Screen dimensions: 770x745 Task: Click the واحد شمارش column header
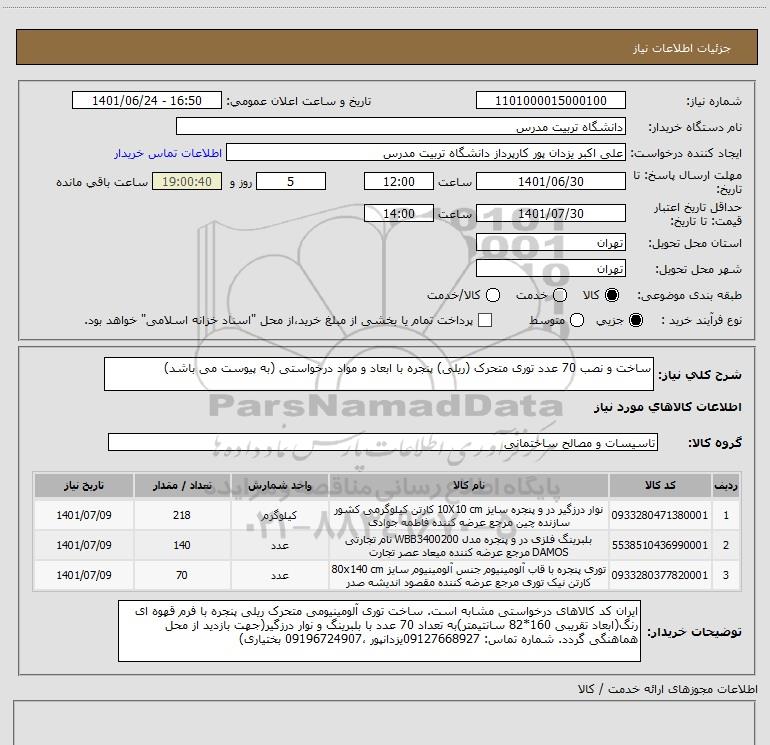[x=279, y=486]
